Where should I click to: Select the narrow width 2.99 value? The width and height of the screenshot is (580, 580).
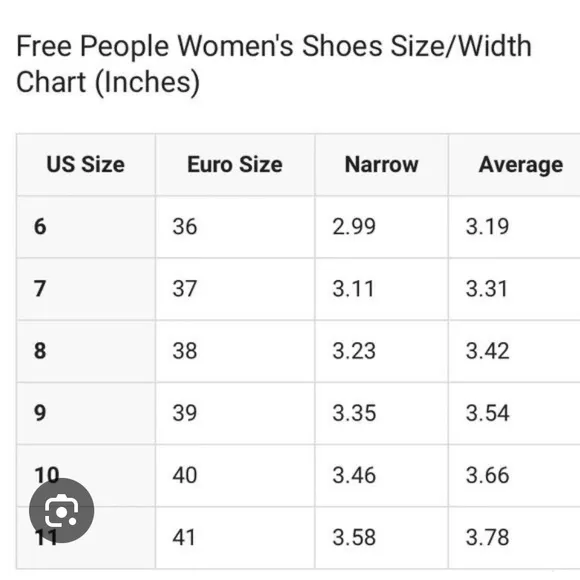(x=354, y=226)
